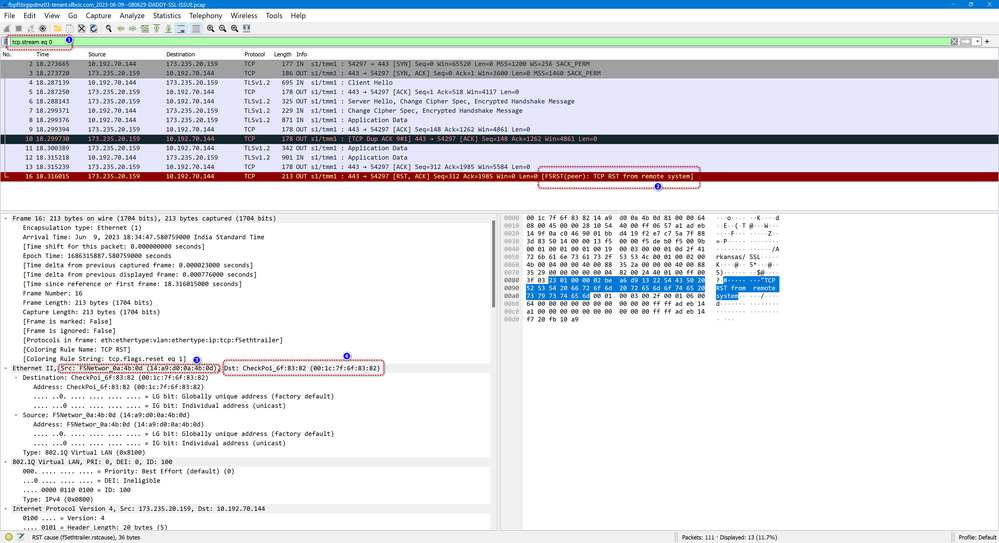
Task: Open the Analyze menu
Action: (x=131, y=16)
